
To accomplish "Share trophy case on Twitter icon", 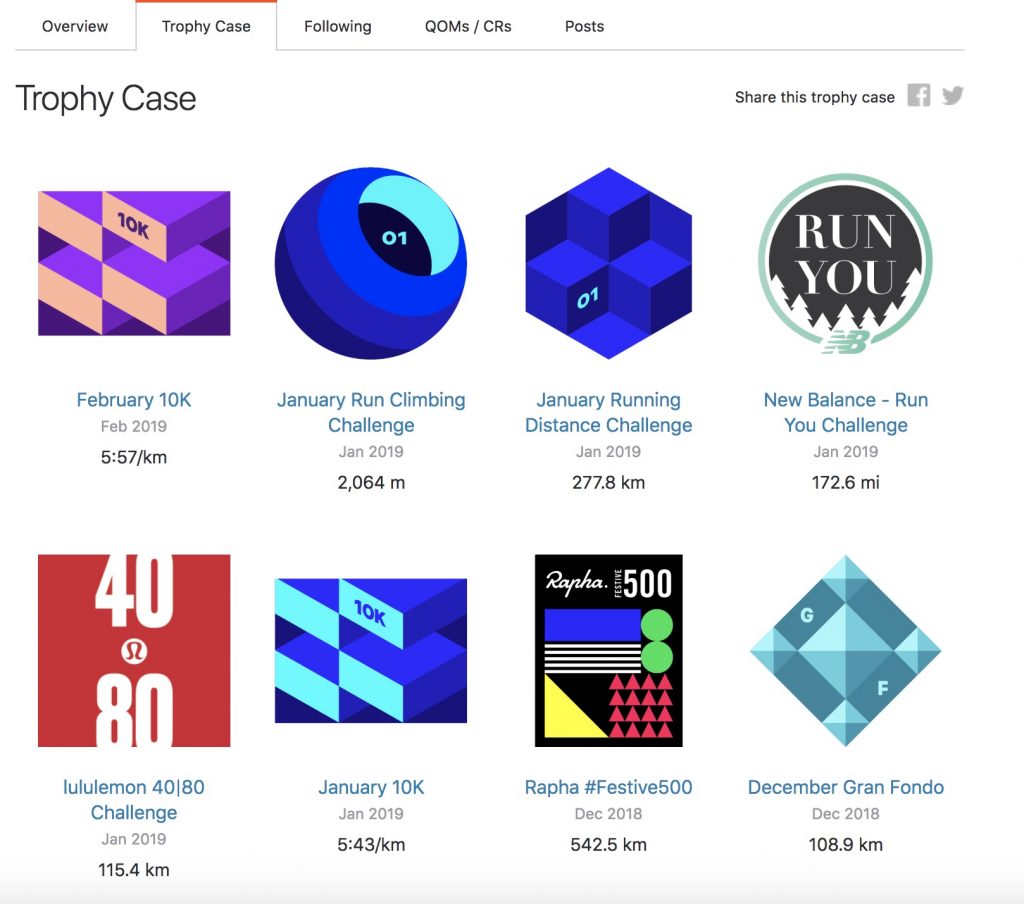I will (953, 95).
